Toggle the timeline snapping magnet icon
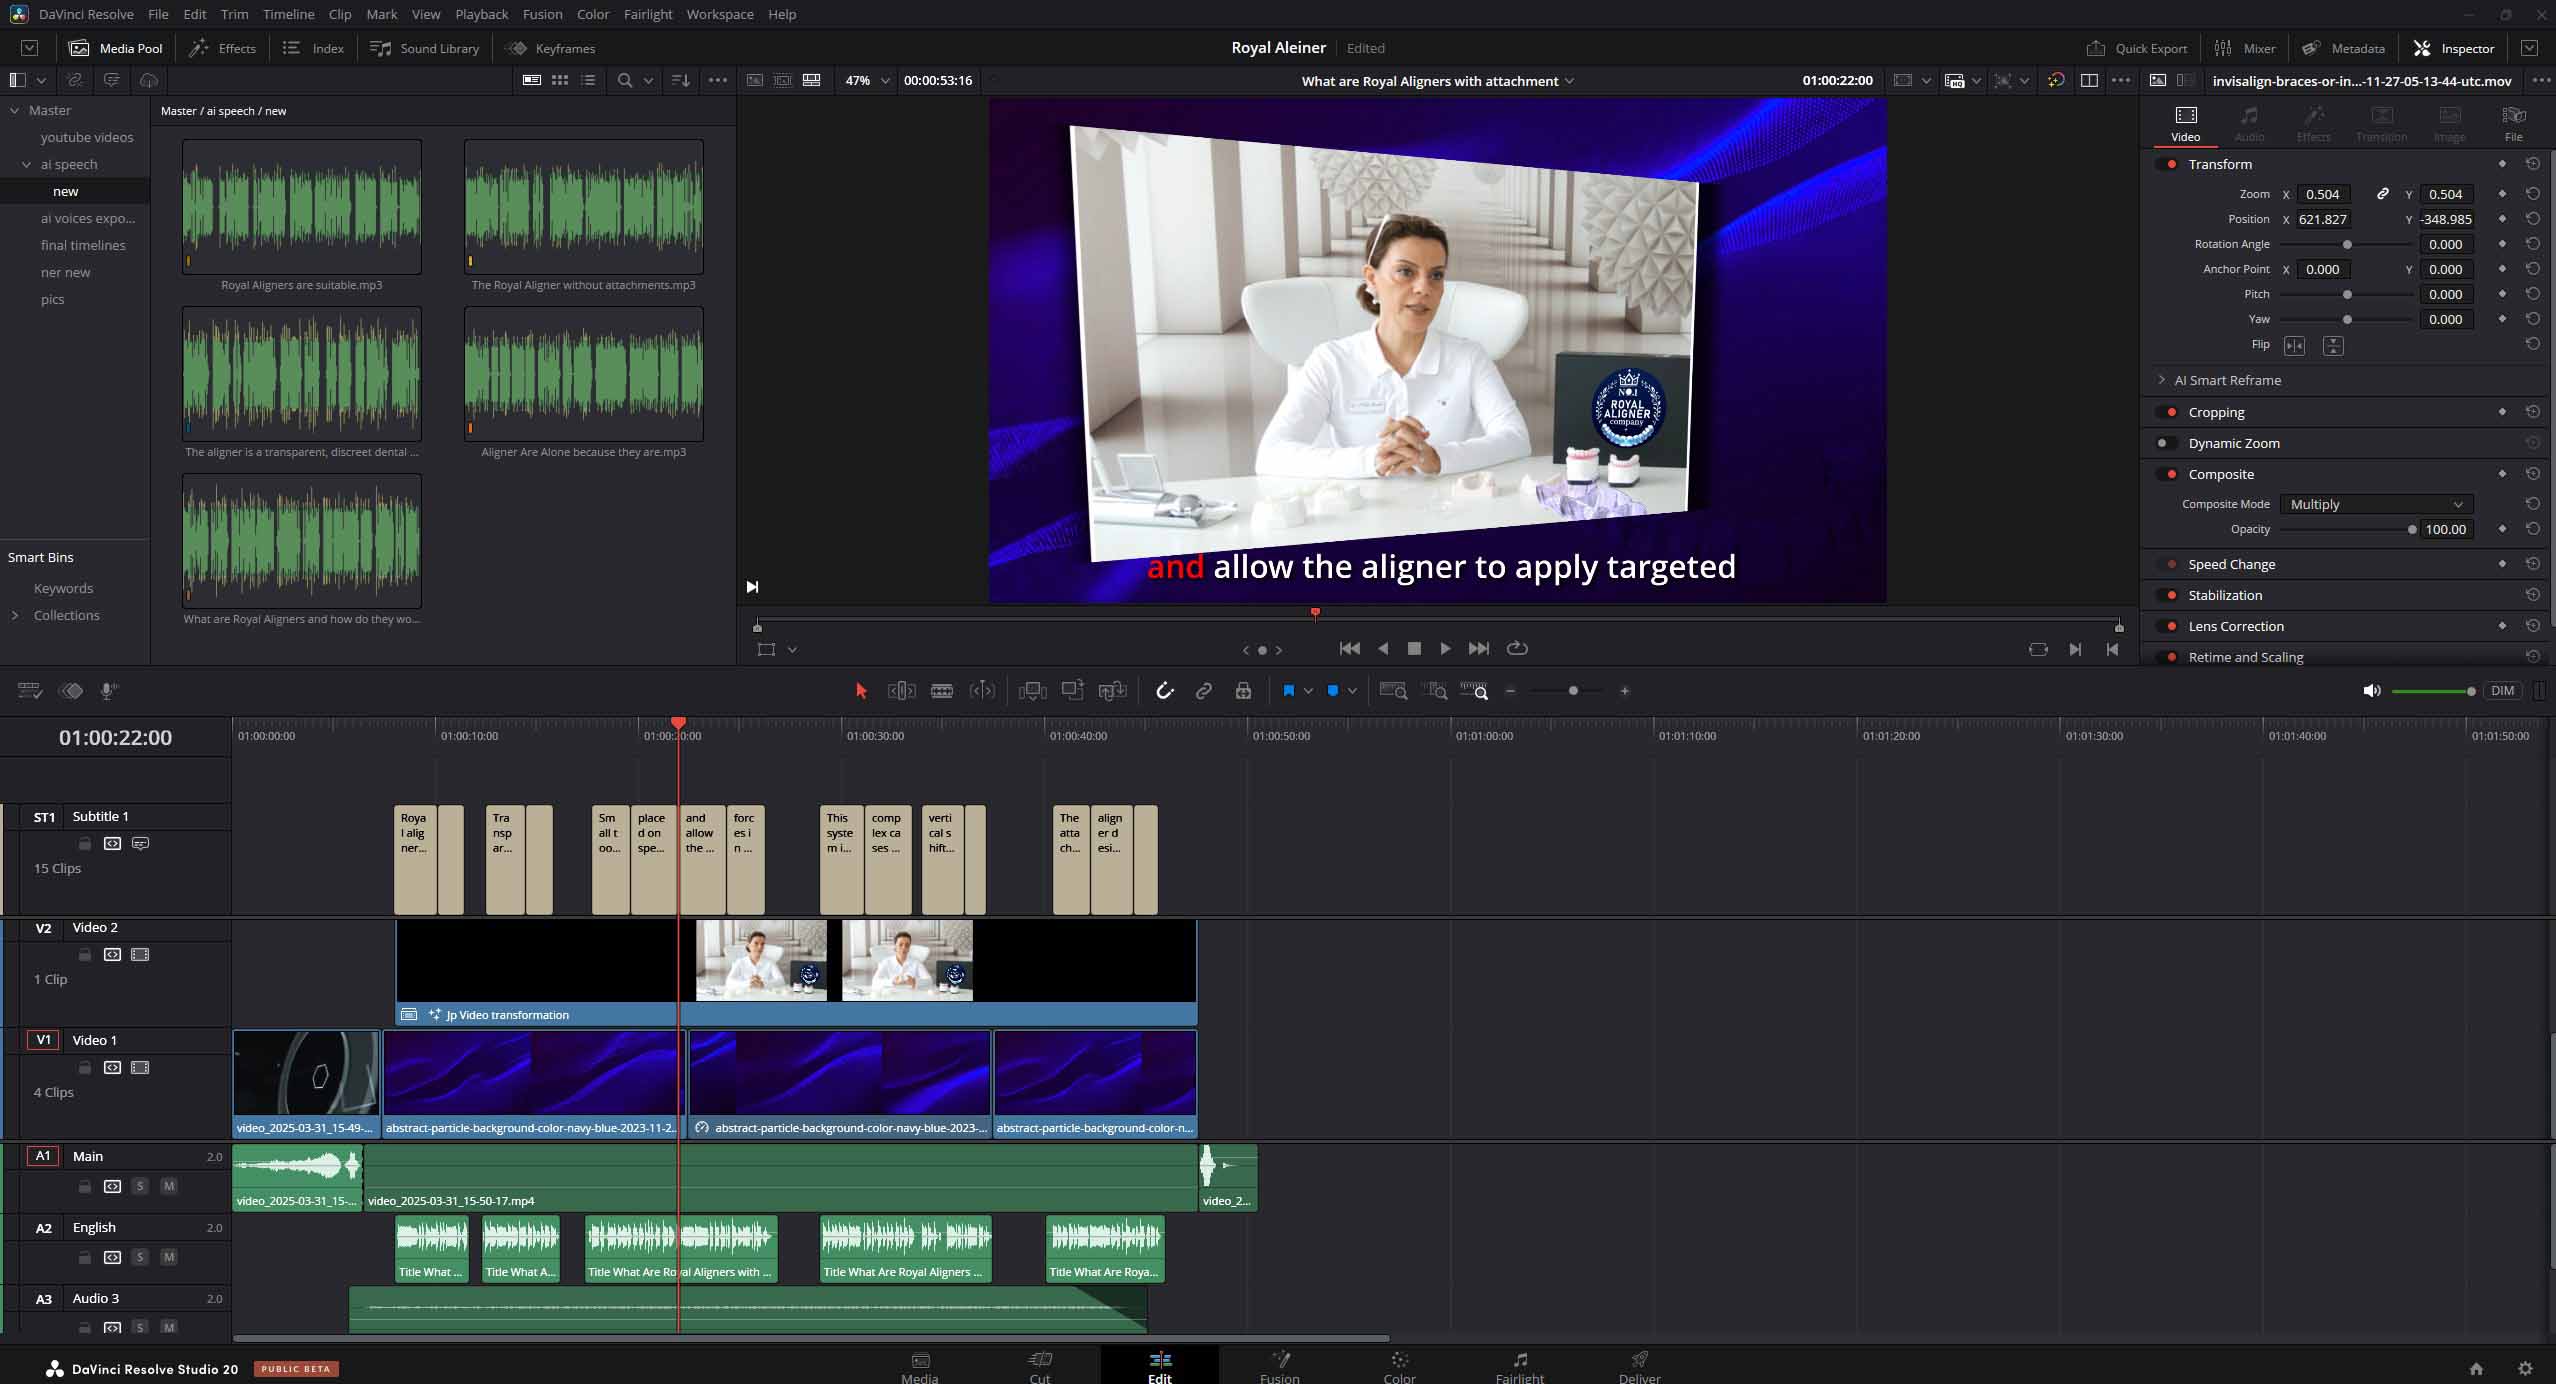2556x1384 pixels. (1164, 691)
